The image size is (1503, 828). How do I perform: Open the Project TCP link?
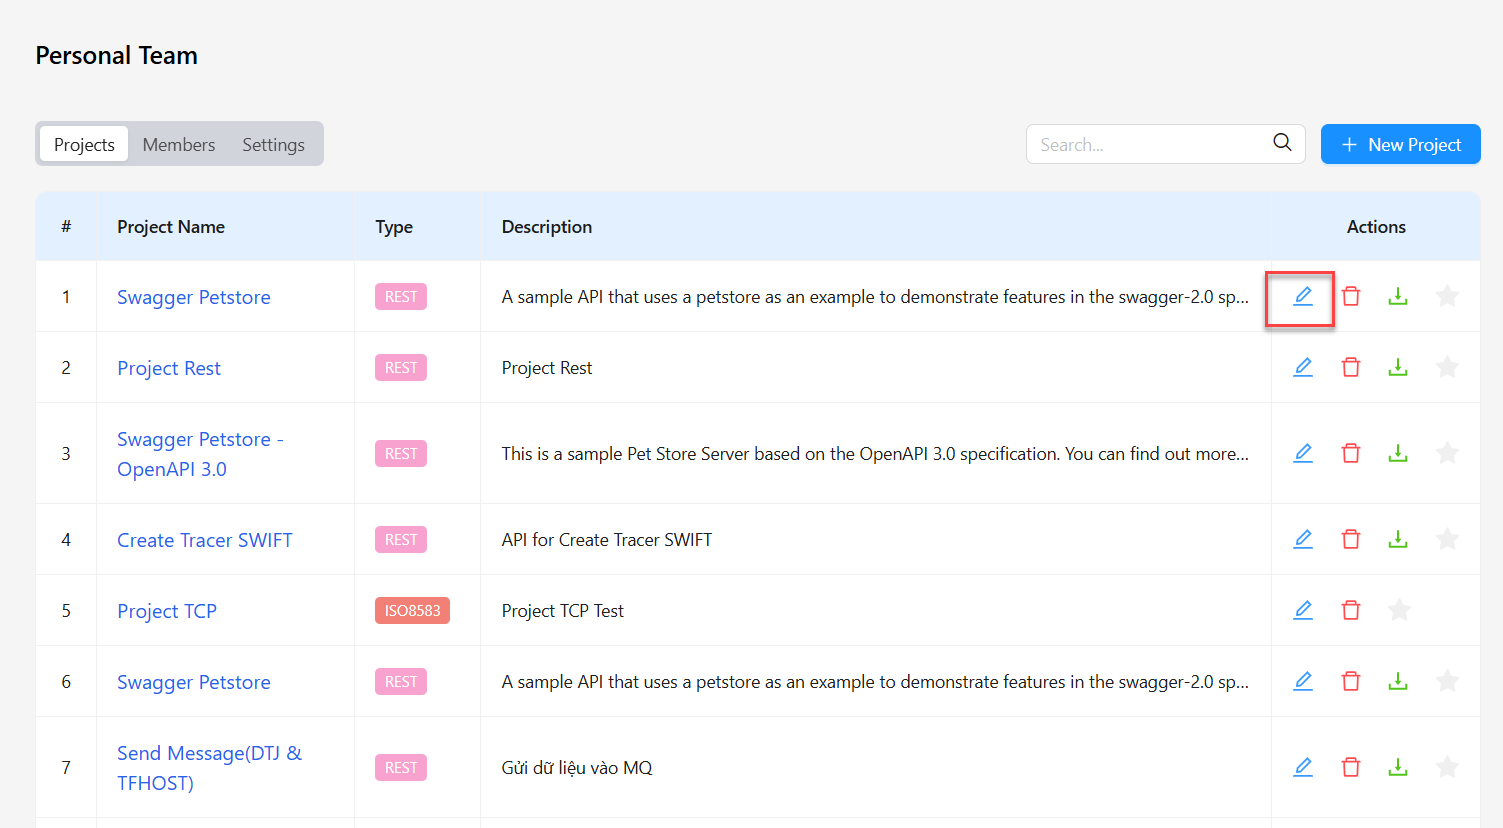[x=166, y=611]
